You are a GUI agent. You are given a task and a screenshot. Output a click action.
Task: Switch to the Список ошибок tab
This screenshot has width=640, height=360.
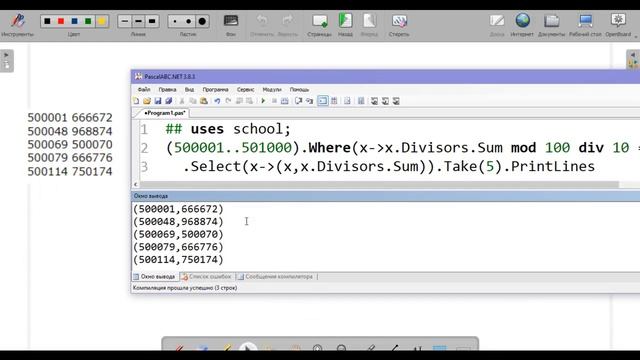tap(207, 277)
